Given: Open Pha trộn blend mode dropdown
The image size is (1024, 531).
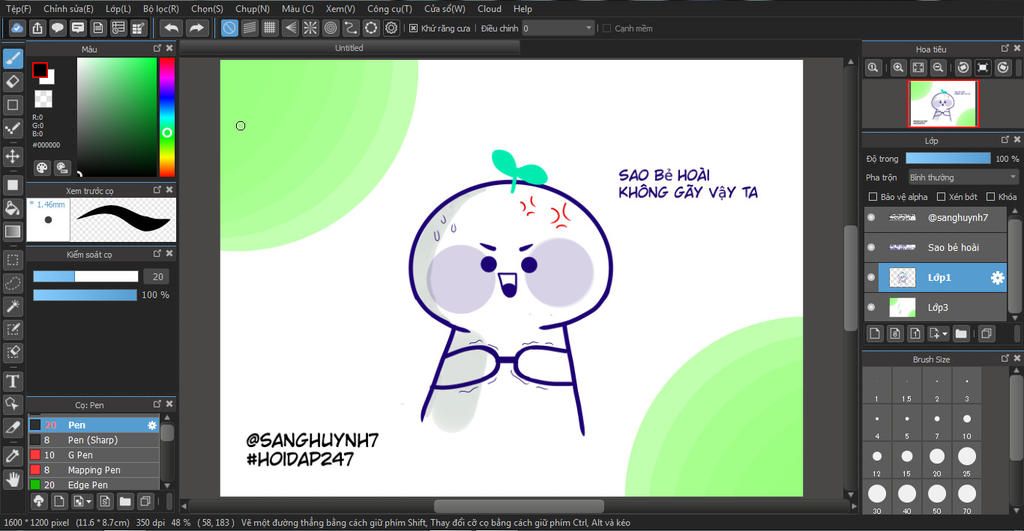Looking at the screenshot, I should [963, 178].
